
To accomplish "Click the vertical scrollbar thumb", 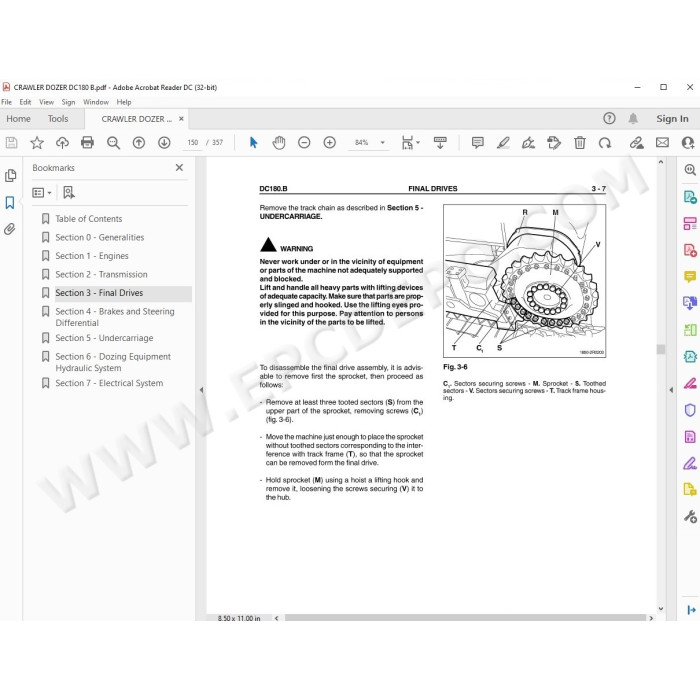I will 661,349.
